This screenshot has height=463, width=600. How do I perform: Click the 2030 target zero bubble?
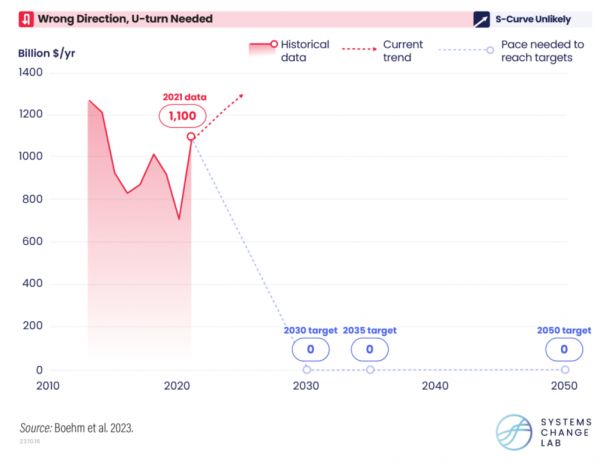click(x=311, y=349)
